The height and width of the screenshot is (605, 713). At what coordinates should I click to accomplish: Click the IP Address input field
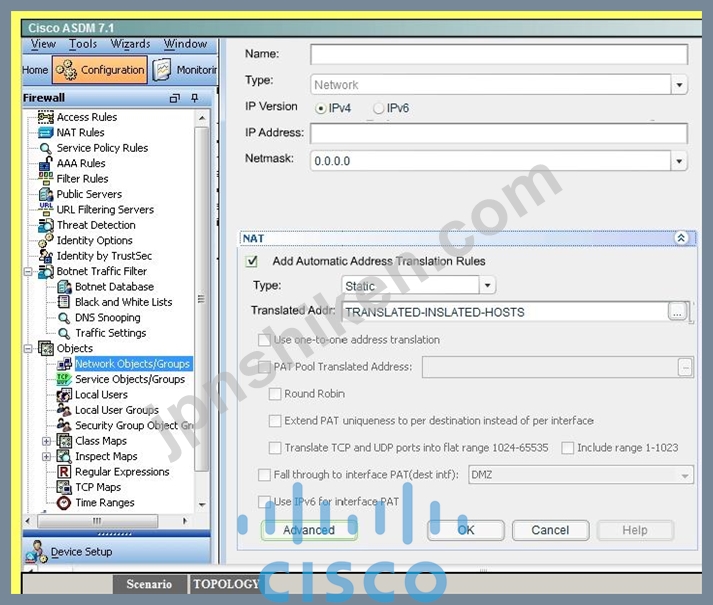pyautogui.click(x=499, y=133)
